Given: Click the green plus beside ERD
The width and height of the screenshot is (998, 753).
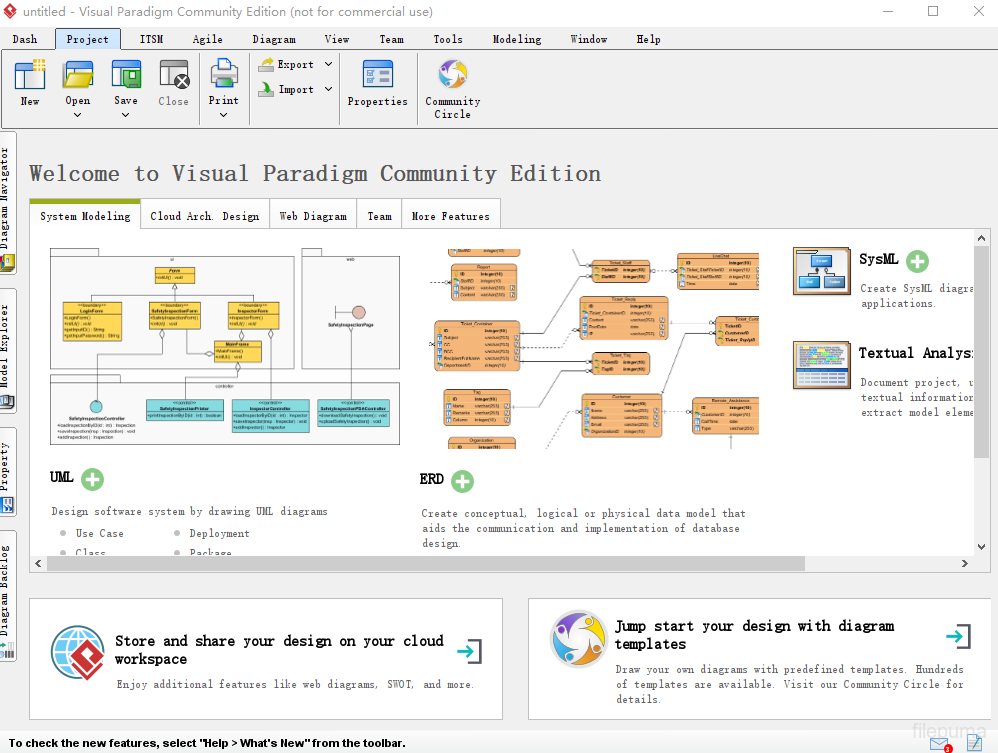Looking at the screenshot, I should click(x=462, y=481).
